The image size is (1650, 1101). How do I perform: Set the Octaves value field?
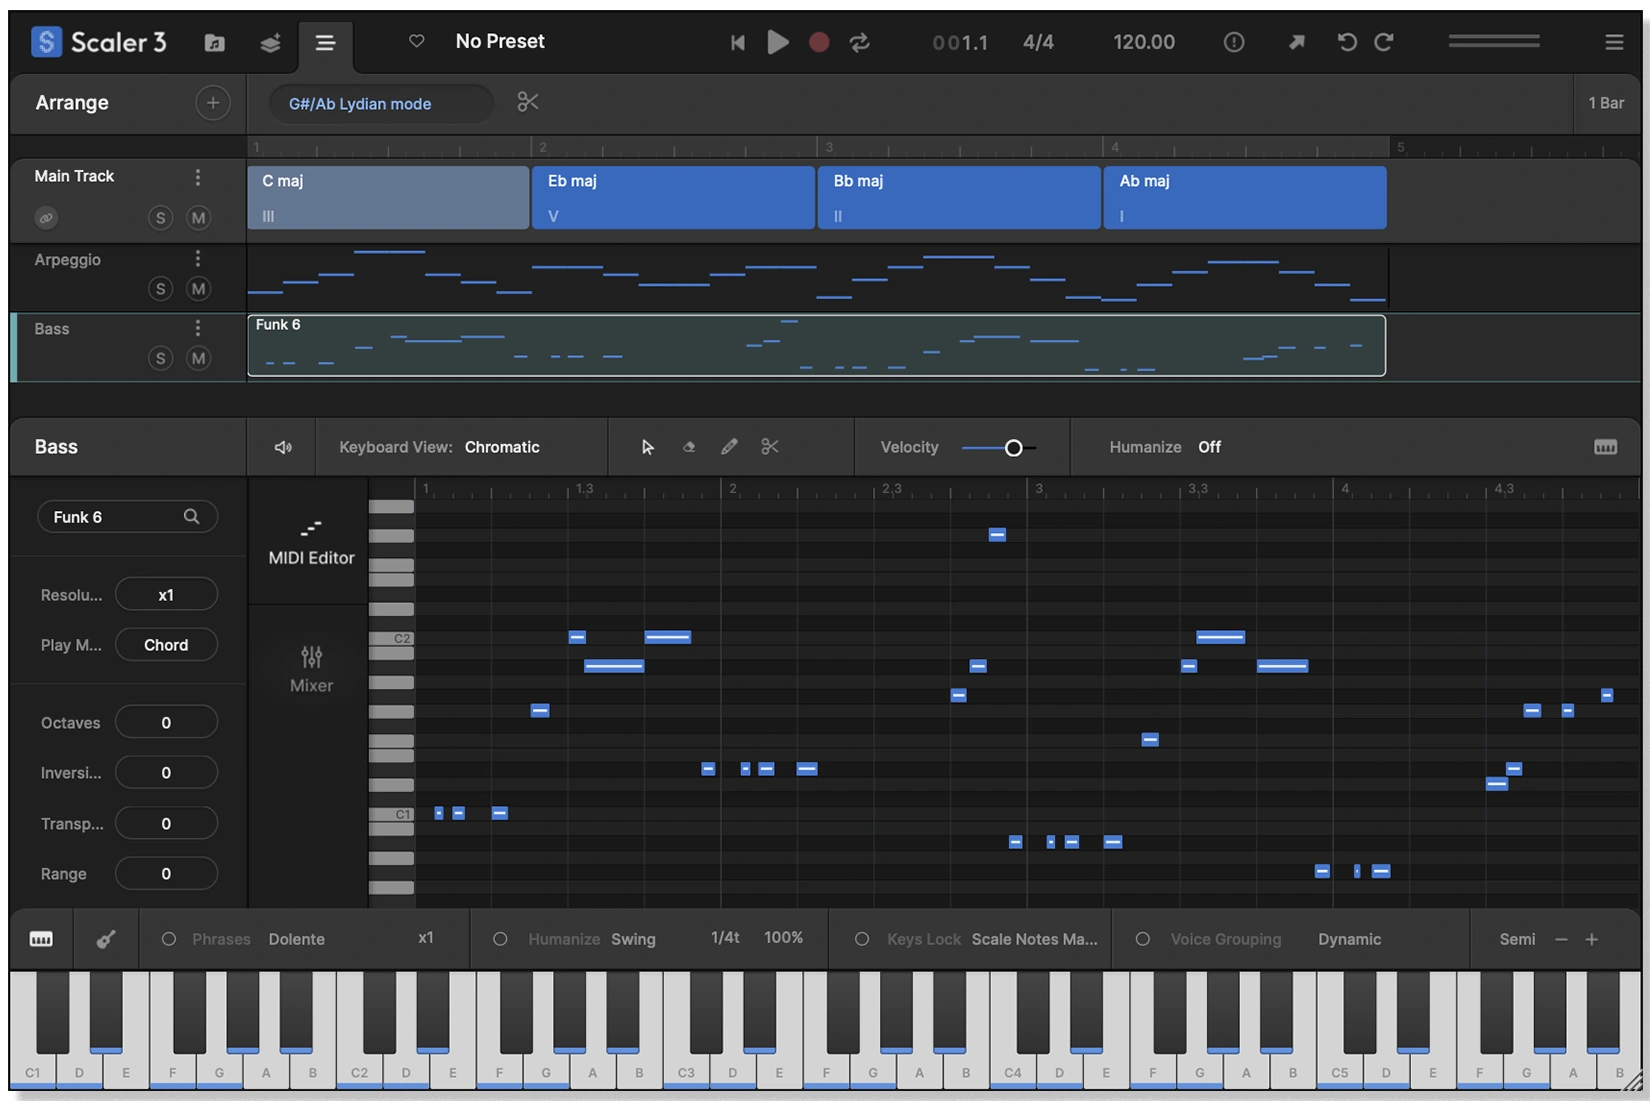pyautogui.click(x=166, y=723)
